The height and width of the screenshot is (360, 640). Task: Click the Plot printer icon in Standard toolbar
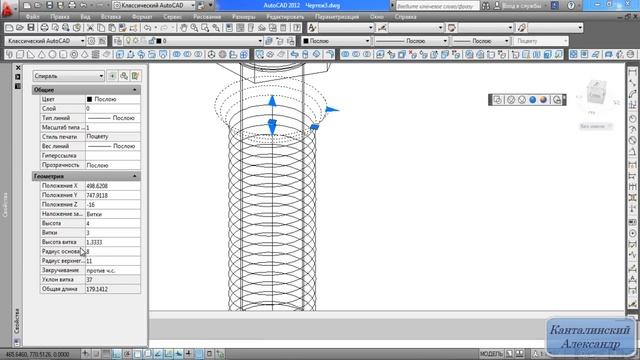(x=44, y=28)
